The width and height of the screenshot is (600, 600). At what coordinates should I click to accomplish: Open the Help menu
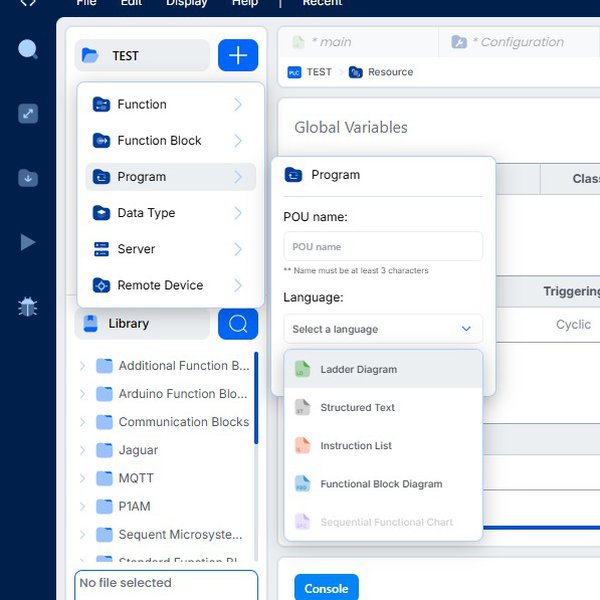point(245,3)
